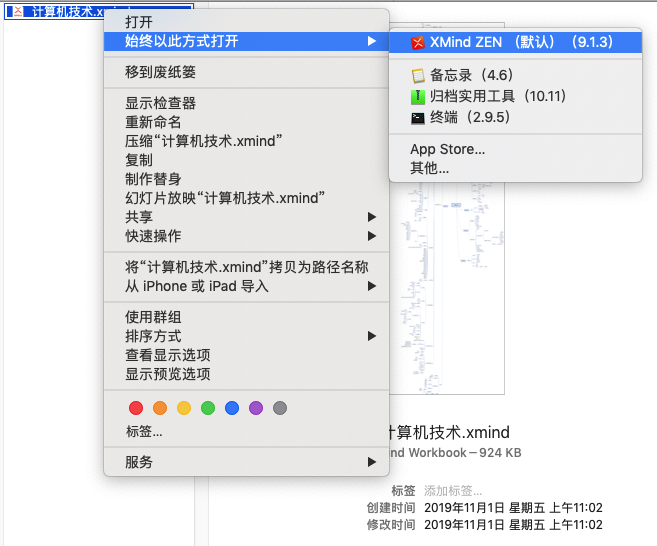Click the mind map preview thumbnail
This screenshot has height=546, width=657.
[x=447, y=288]
